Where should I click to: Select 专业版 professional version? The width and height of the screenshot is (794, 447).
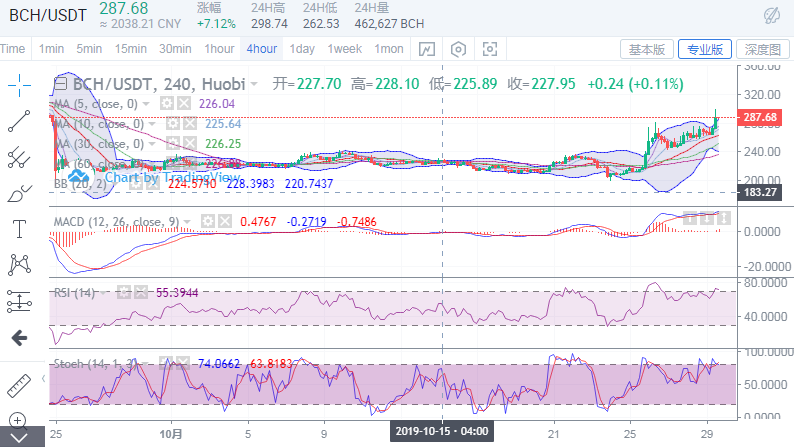[704, 49]
